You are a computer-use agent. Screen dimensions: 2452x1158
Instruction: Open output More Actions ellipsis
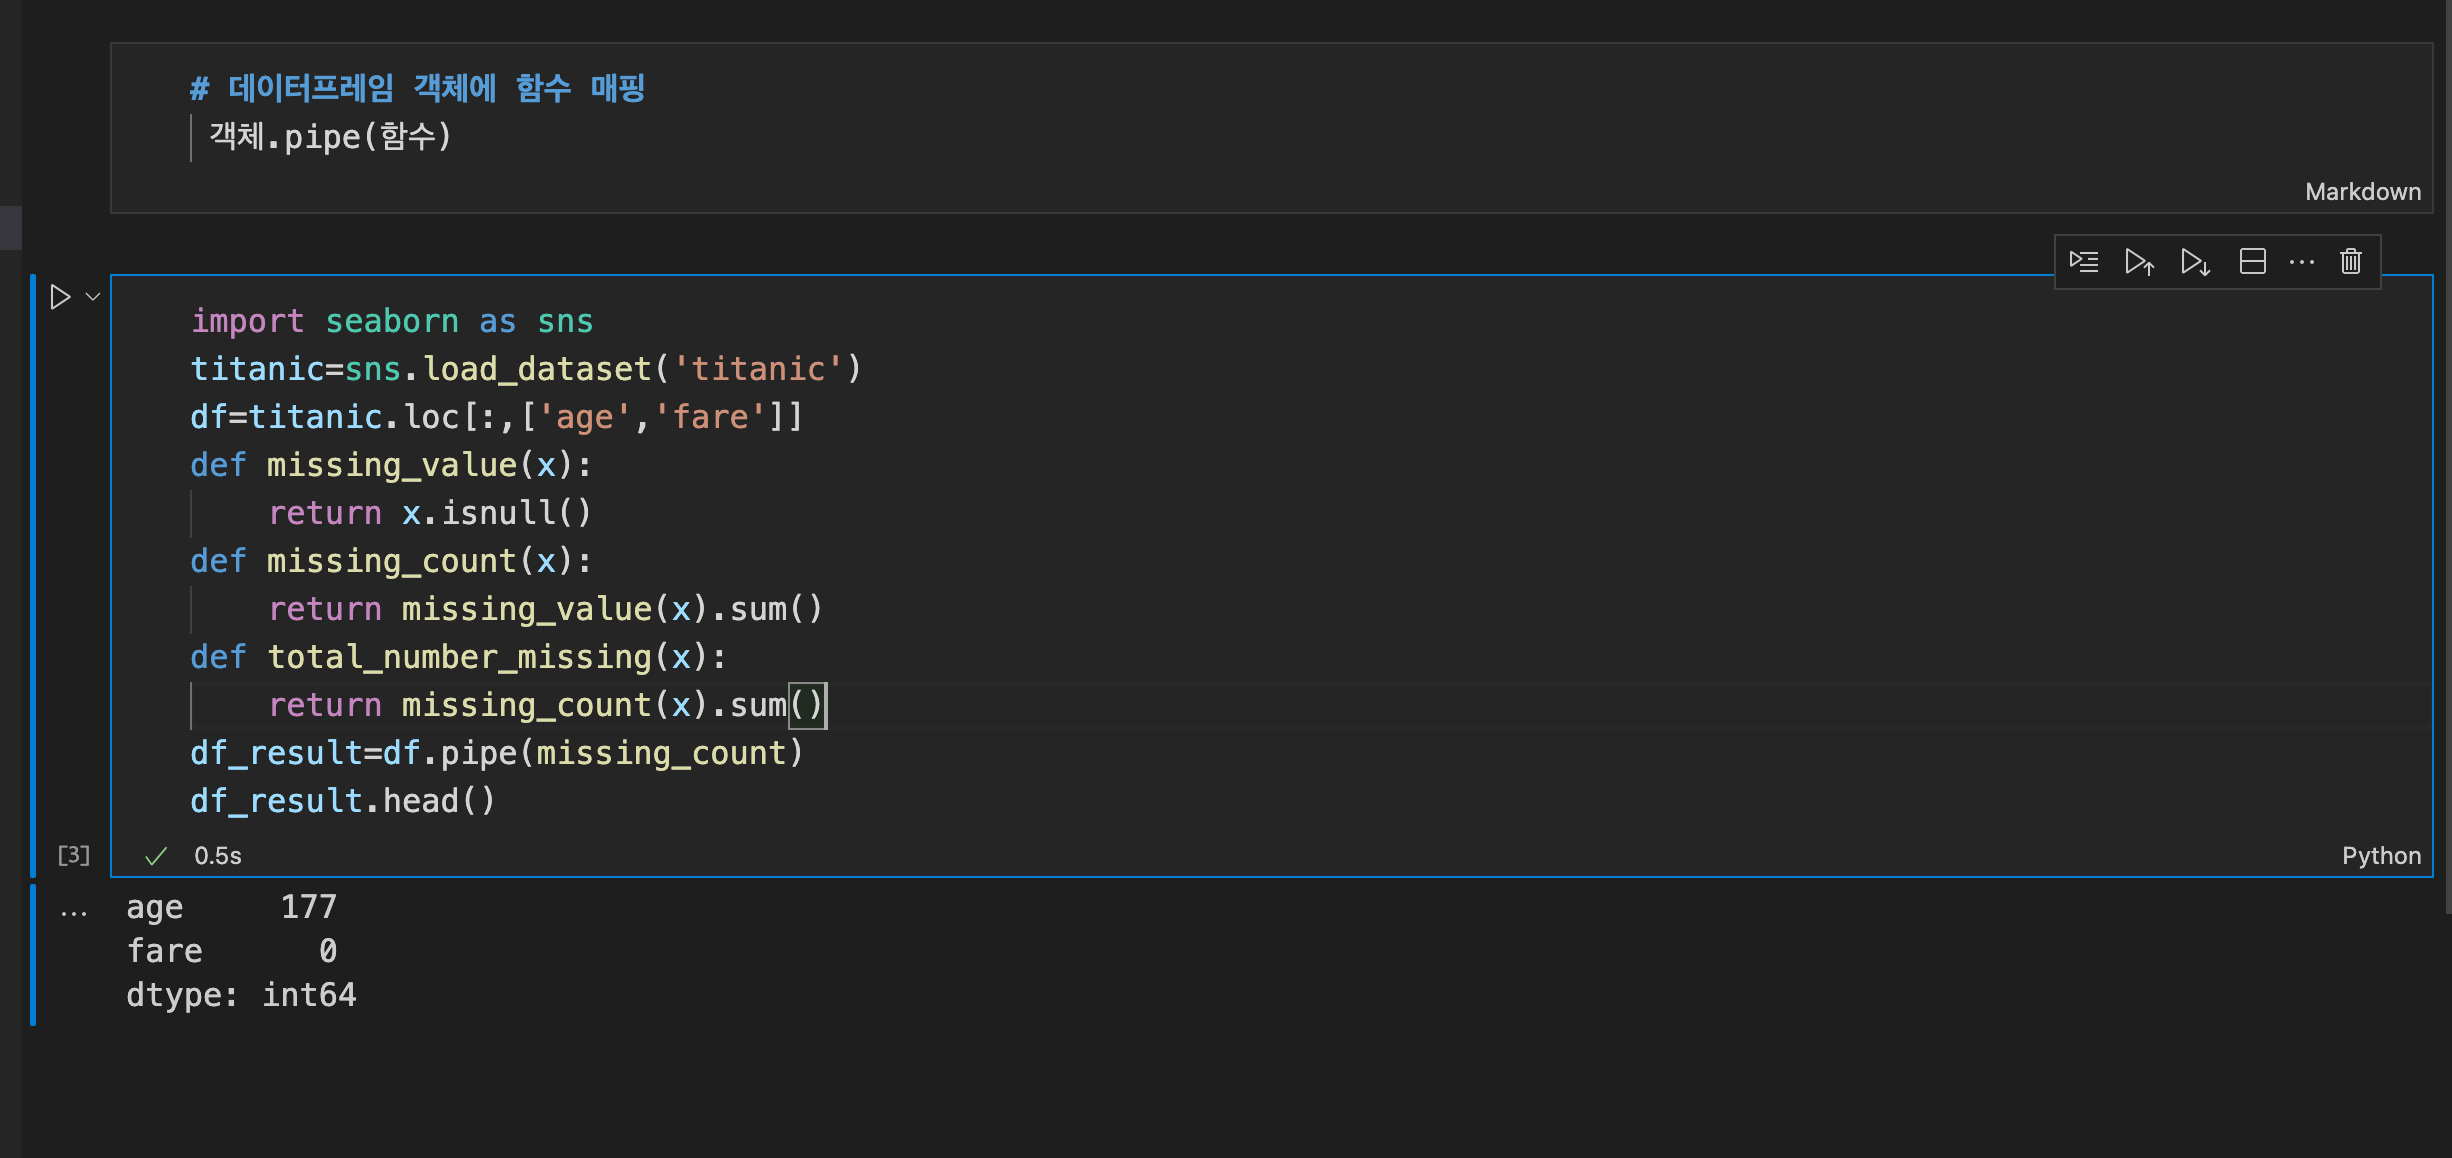click(x=74, y=911)
